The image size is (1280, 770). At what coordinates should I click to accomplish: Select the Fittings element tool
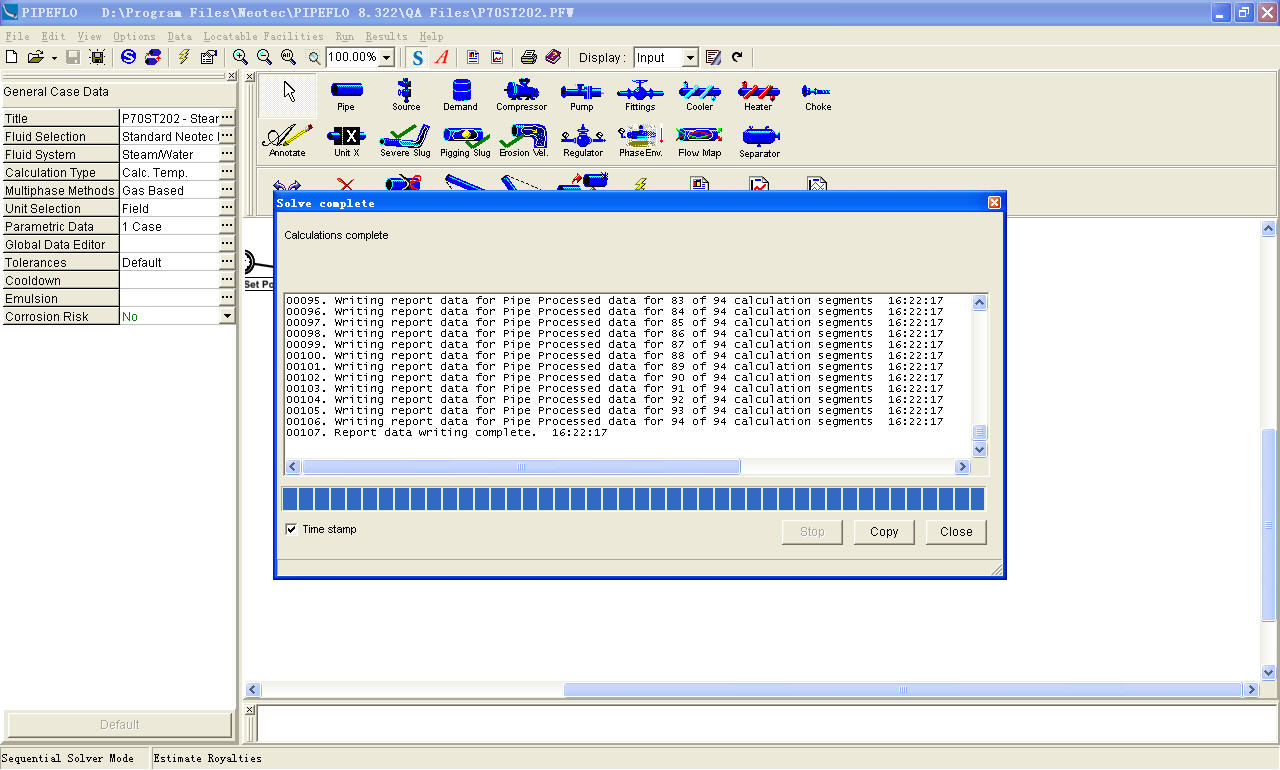[640, 95]
